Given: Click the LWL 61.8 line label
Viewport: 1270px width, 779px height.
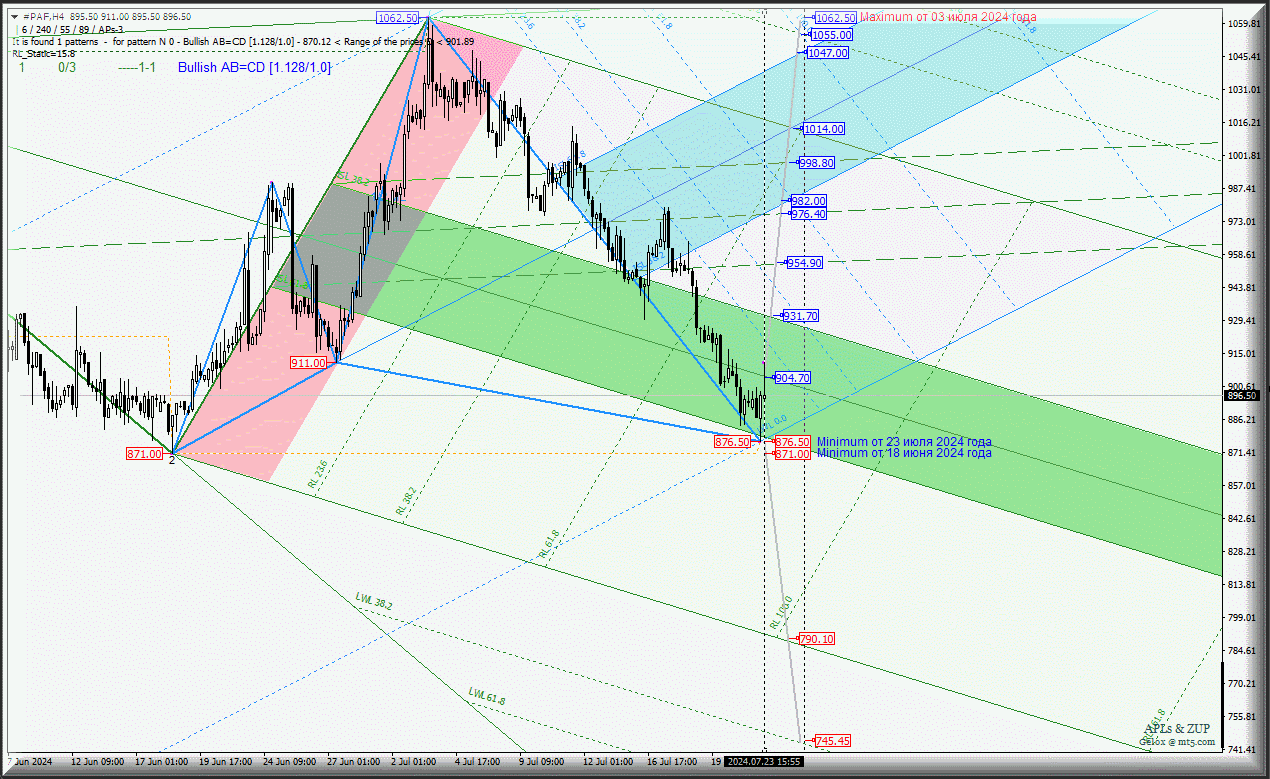Looking at the screenshot, I should (487, 695).
